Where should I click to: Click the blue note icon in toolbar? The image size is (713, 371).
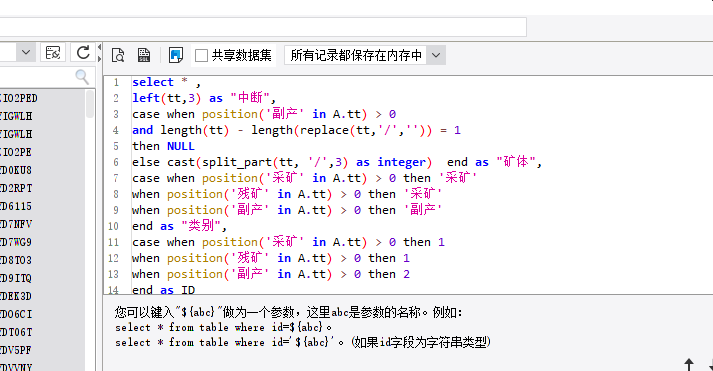point(176,55)
